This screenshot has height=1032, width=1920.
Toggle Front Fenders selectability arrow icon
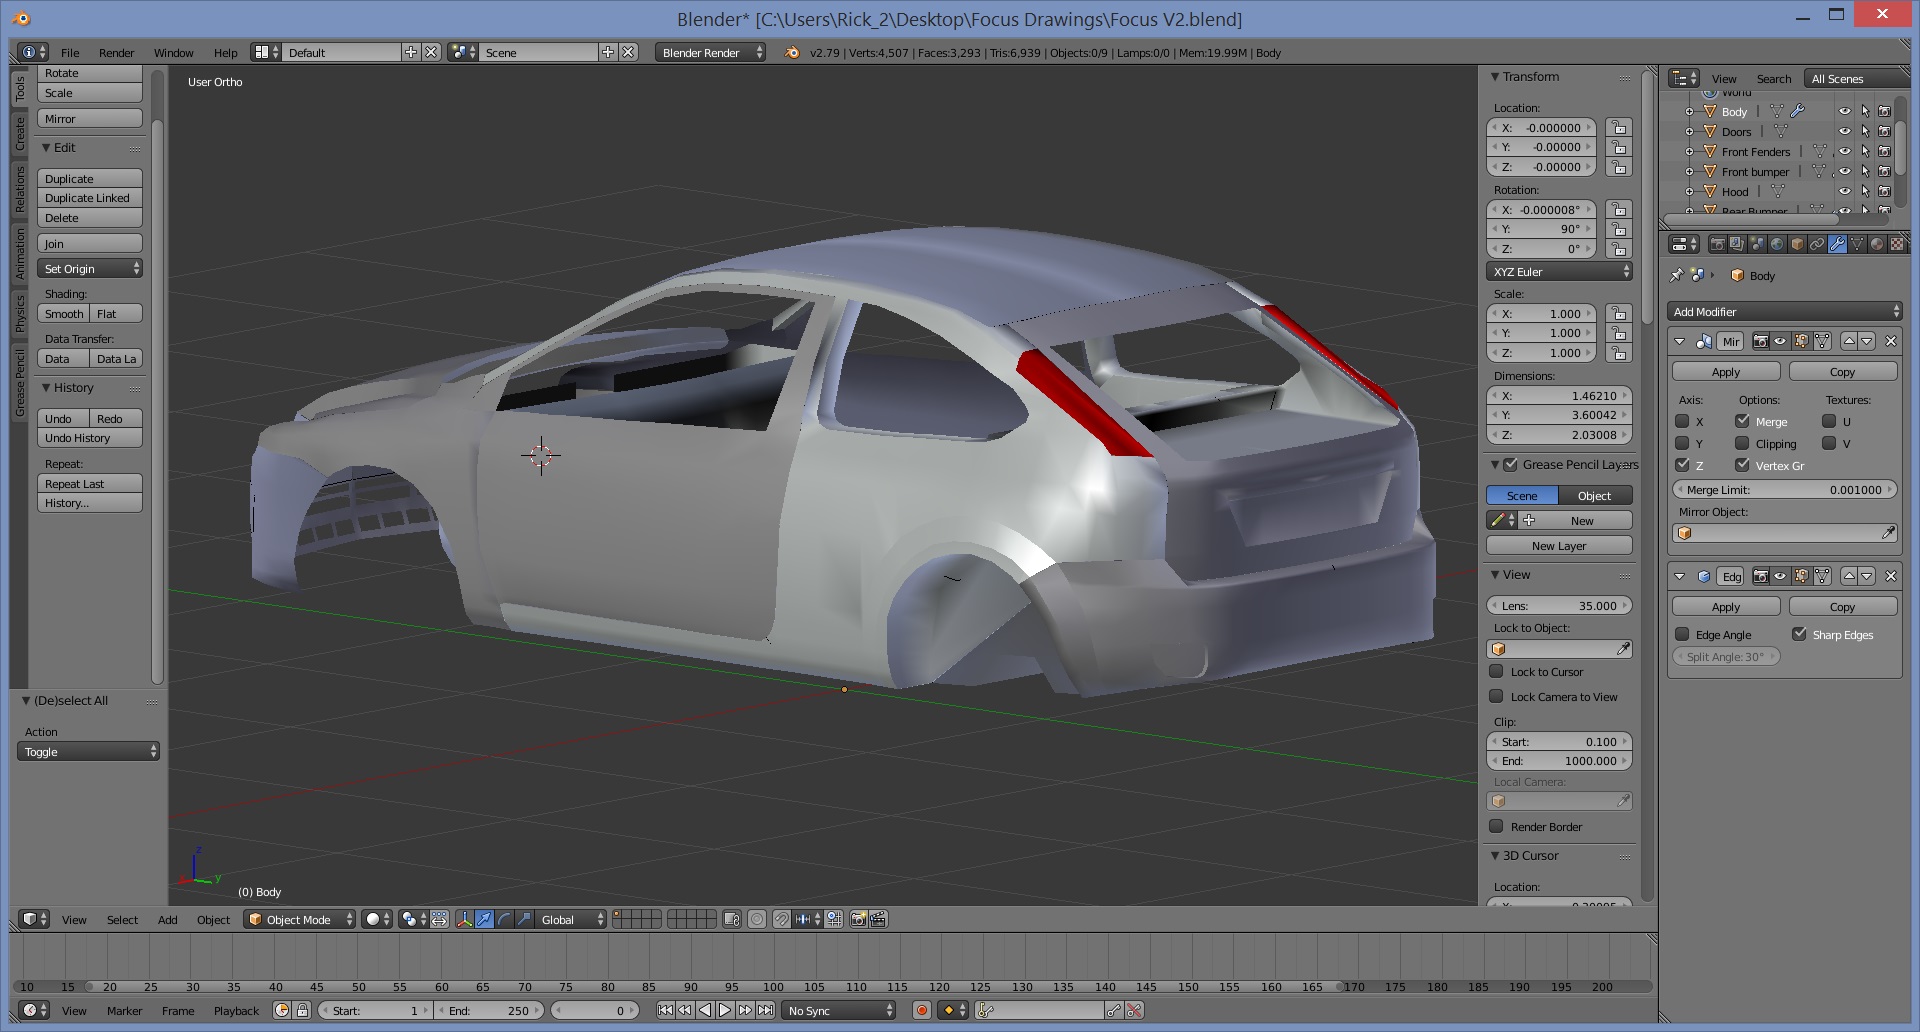click(x=1865, y=151)
